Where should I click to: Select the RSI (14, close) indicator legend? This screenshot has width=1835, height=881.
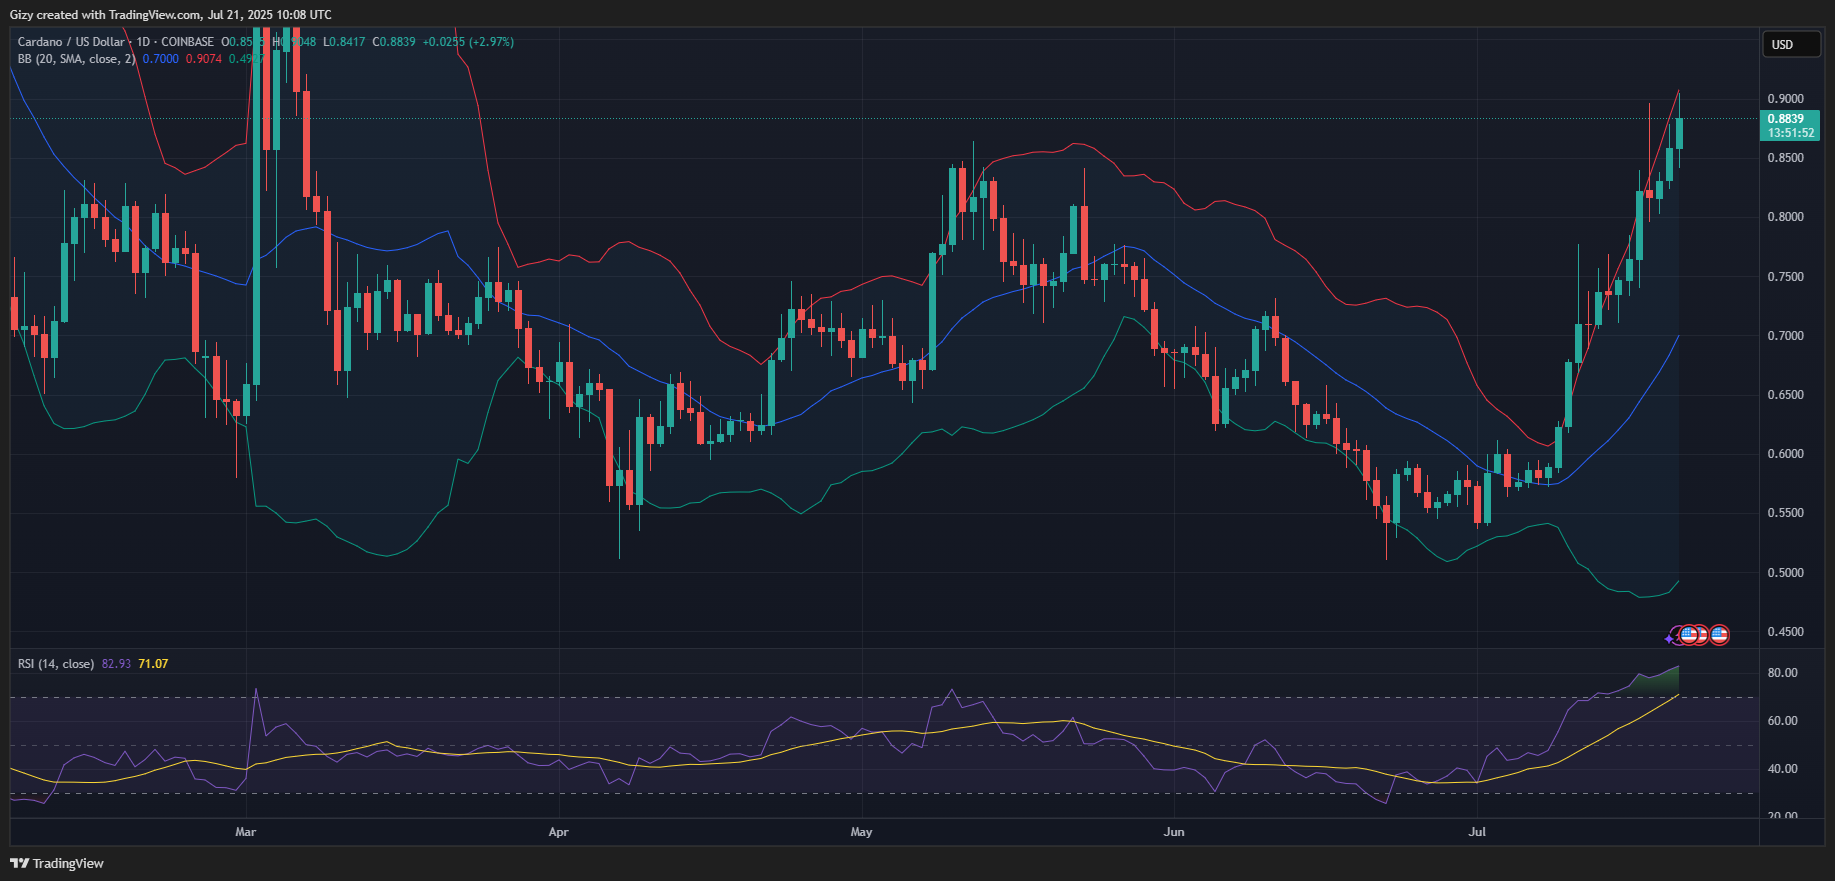click(x=56, y=664)
